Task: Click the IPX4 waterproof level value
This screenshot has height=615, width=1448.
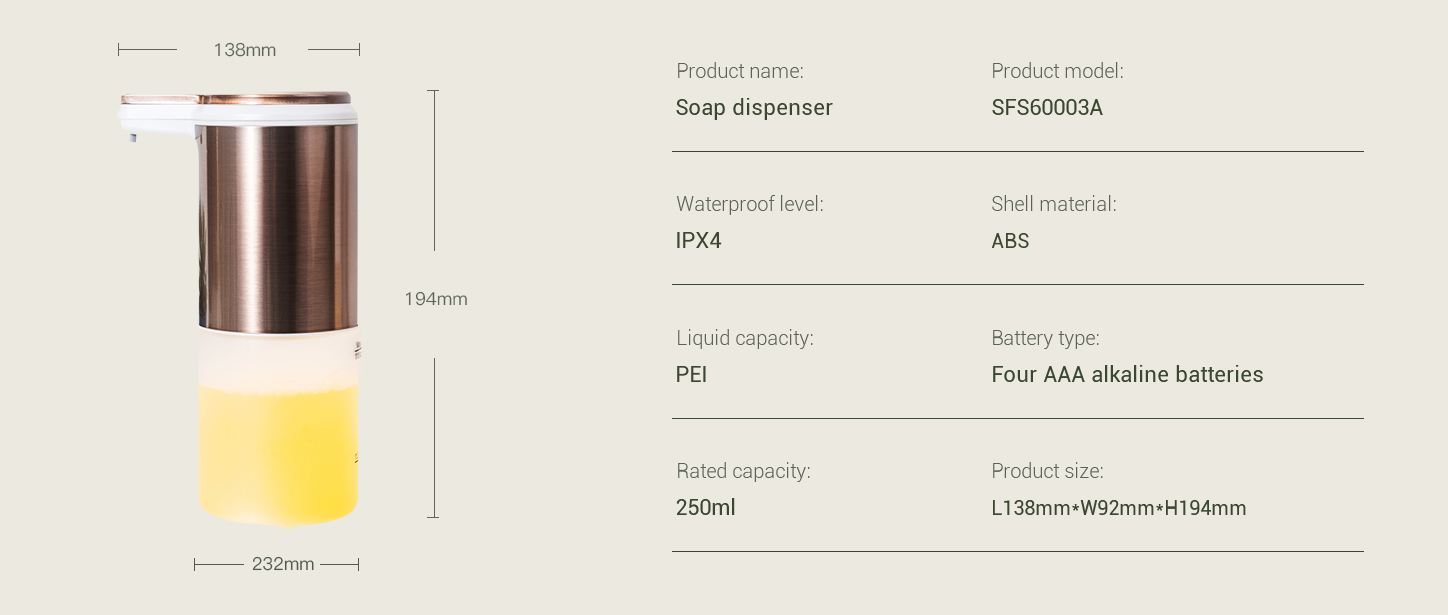Action: point(698,241)
